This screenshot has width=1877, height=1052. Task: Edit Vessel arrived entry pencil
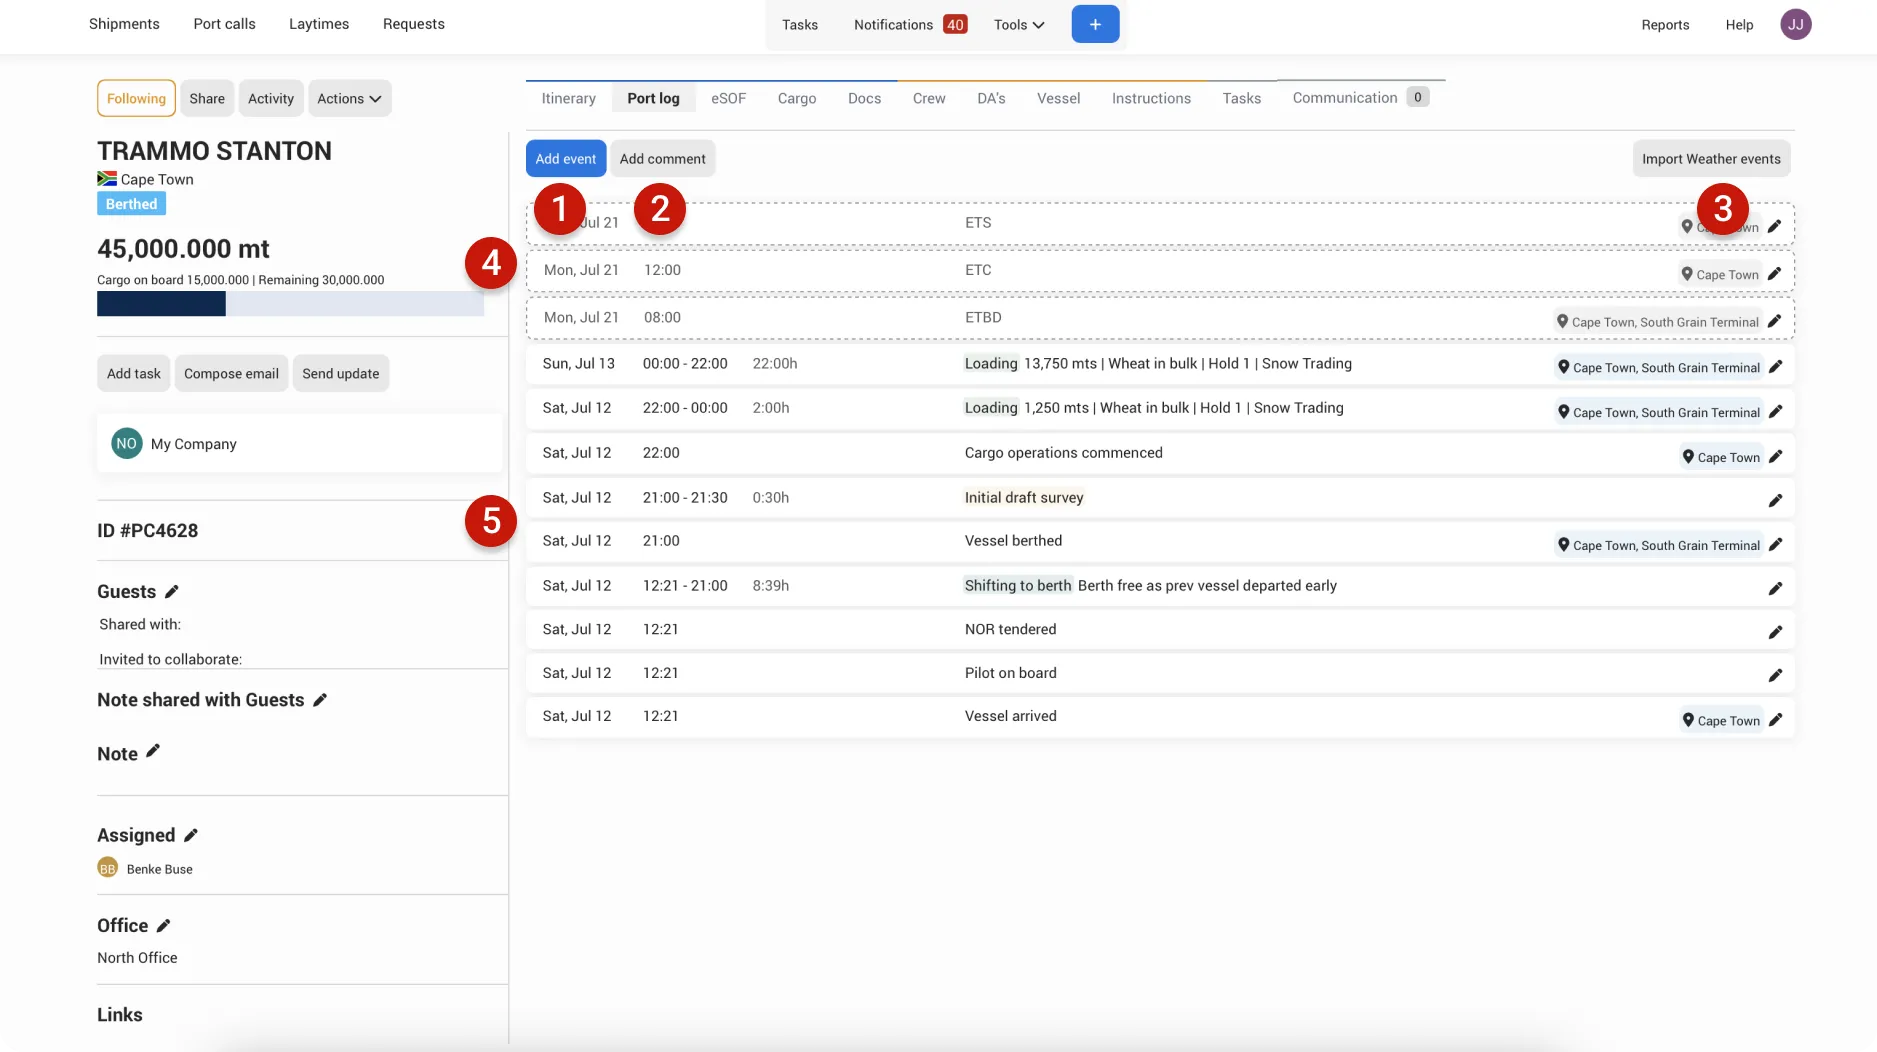pos(1775,720)
